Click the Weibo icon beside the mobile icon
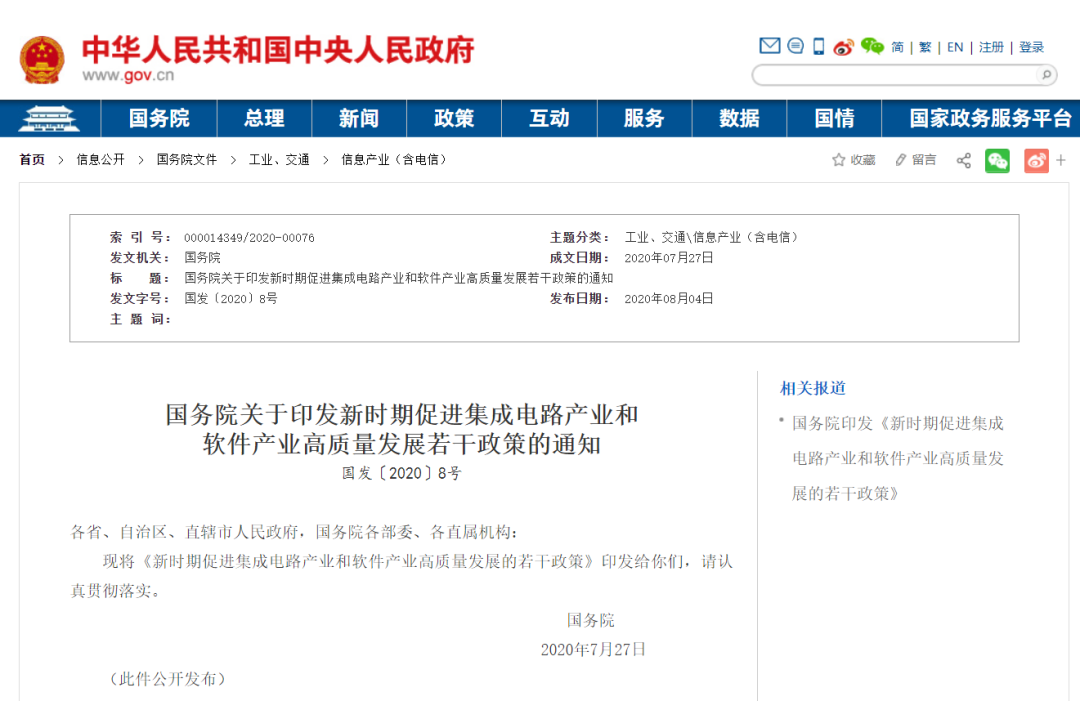This screenshot has height=701, width=1080. (843, 47)
